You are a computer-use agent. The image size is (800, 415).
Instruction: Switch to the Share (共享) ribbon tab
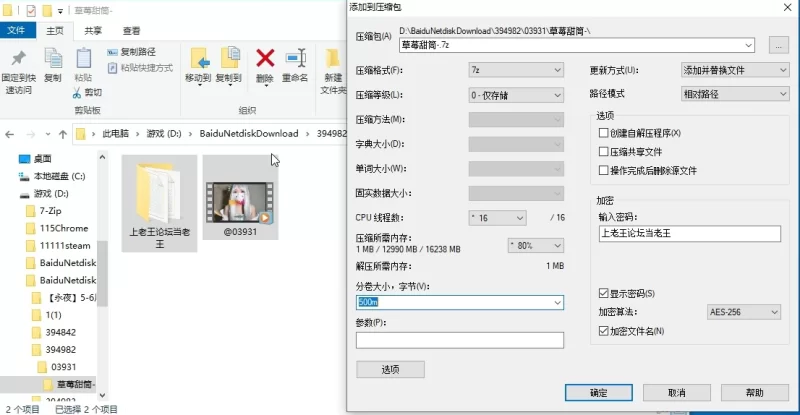[x=92, y=31]
